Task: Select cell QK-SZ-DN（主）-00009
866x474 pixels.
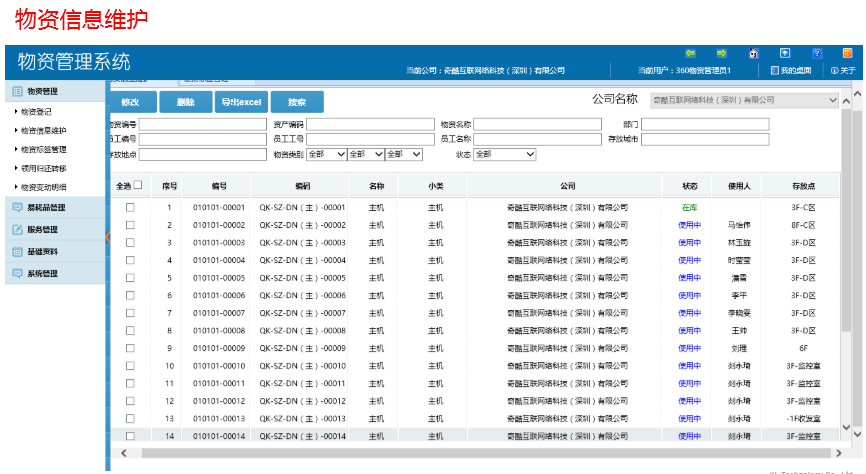Action: 303,349
